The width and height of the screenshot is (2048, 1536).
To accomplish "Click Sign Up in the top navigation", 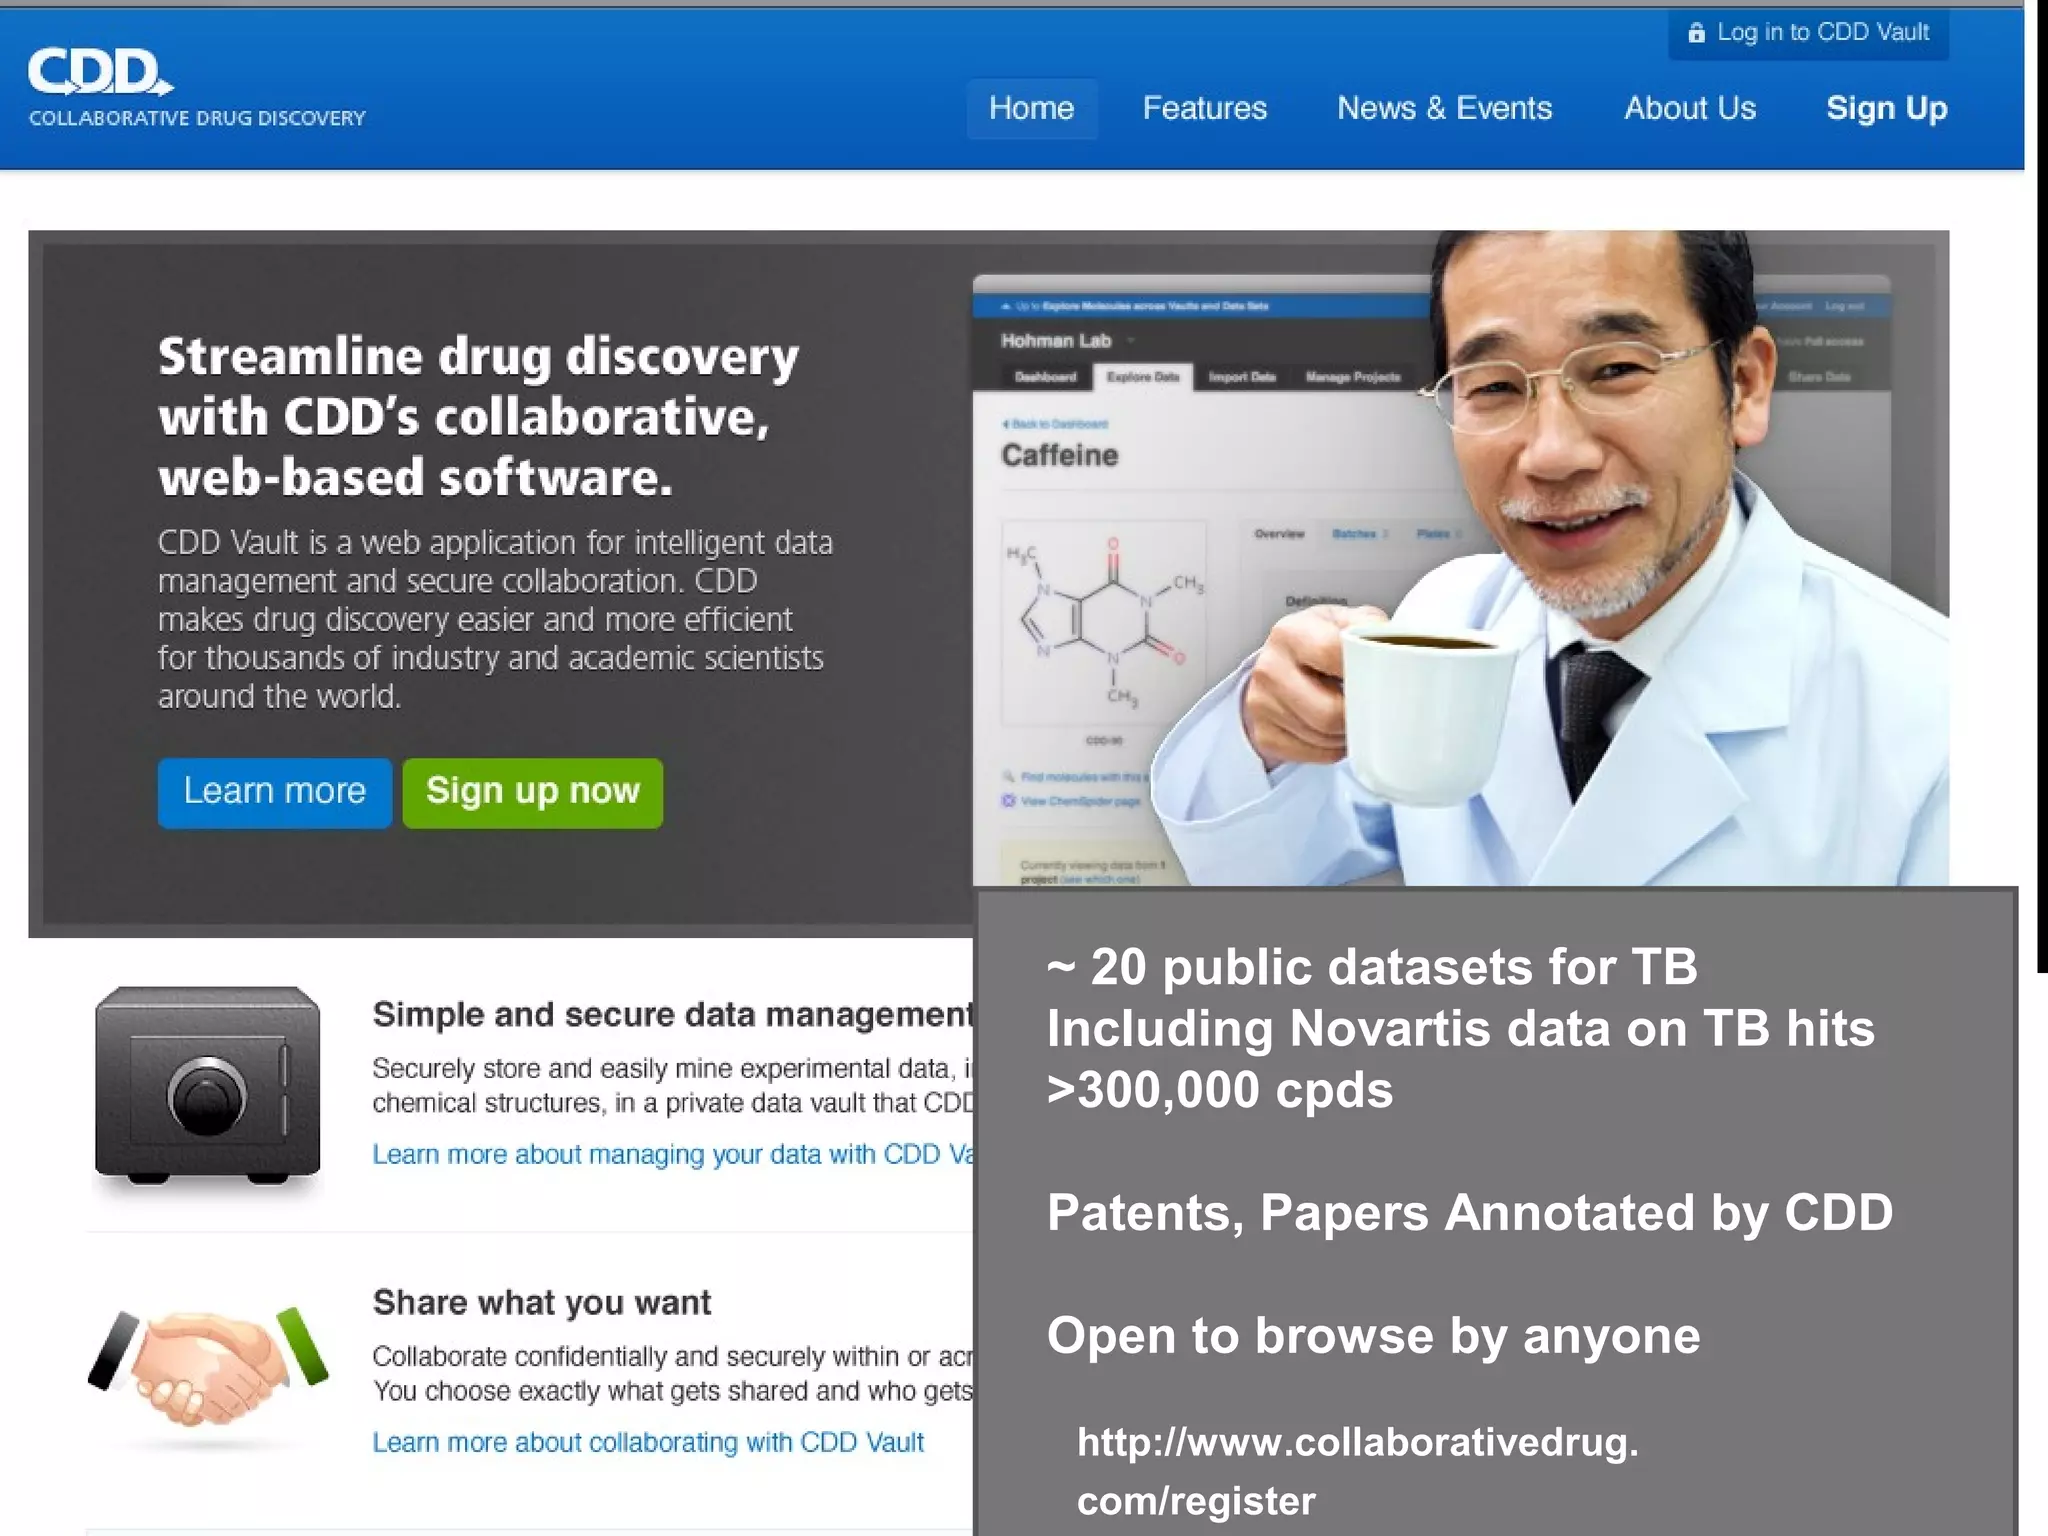I will 1886,108.
